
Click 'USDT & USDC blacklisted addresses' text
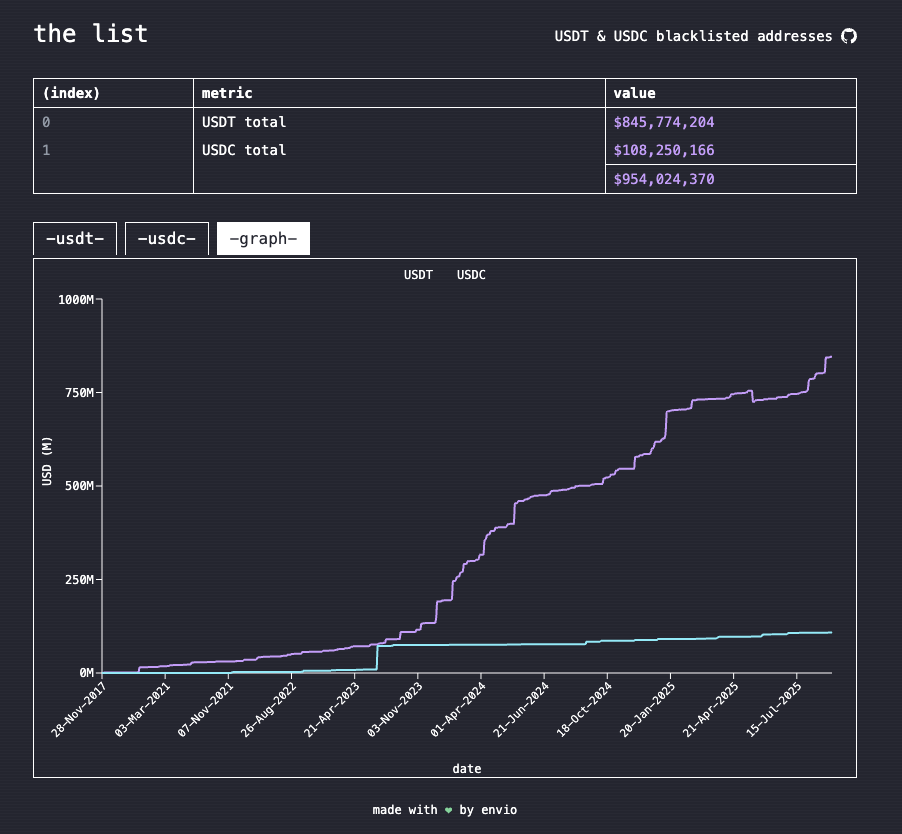pos(693,36)
